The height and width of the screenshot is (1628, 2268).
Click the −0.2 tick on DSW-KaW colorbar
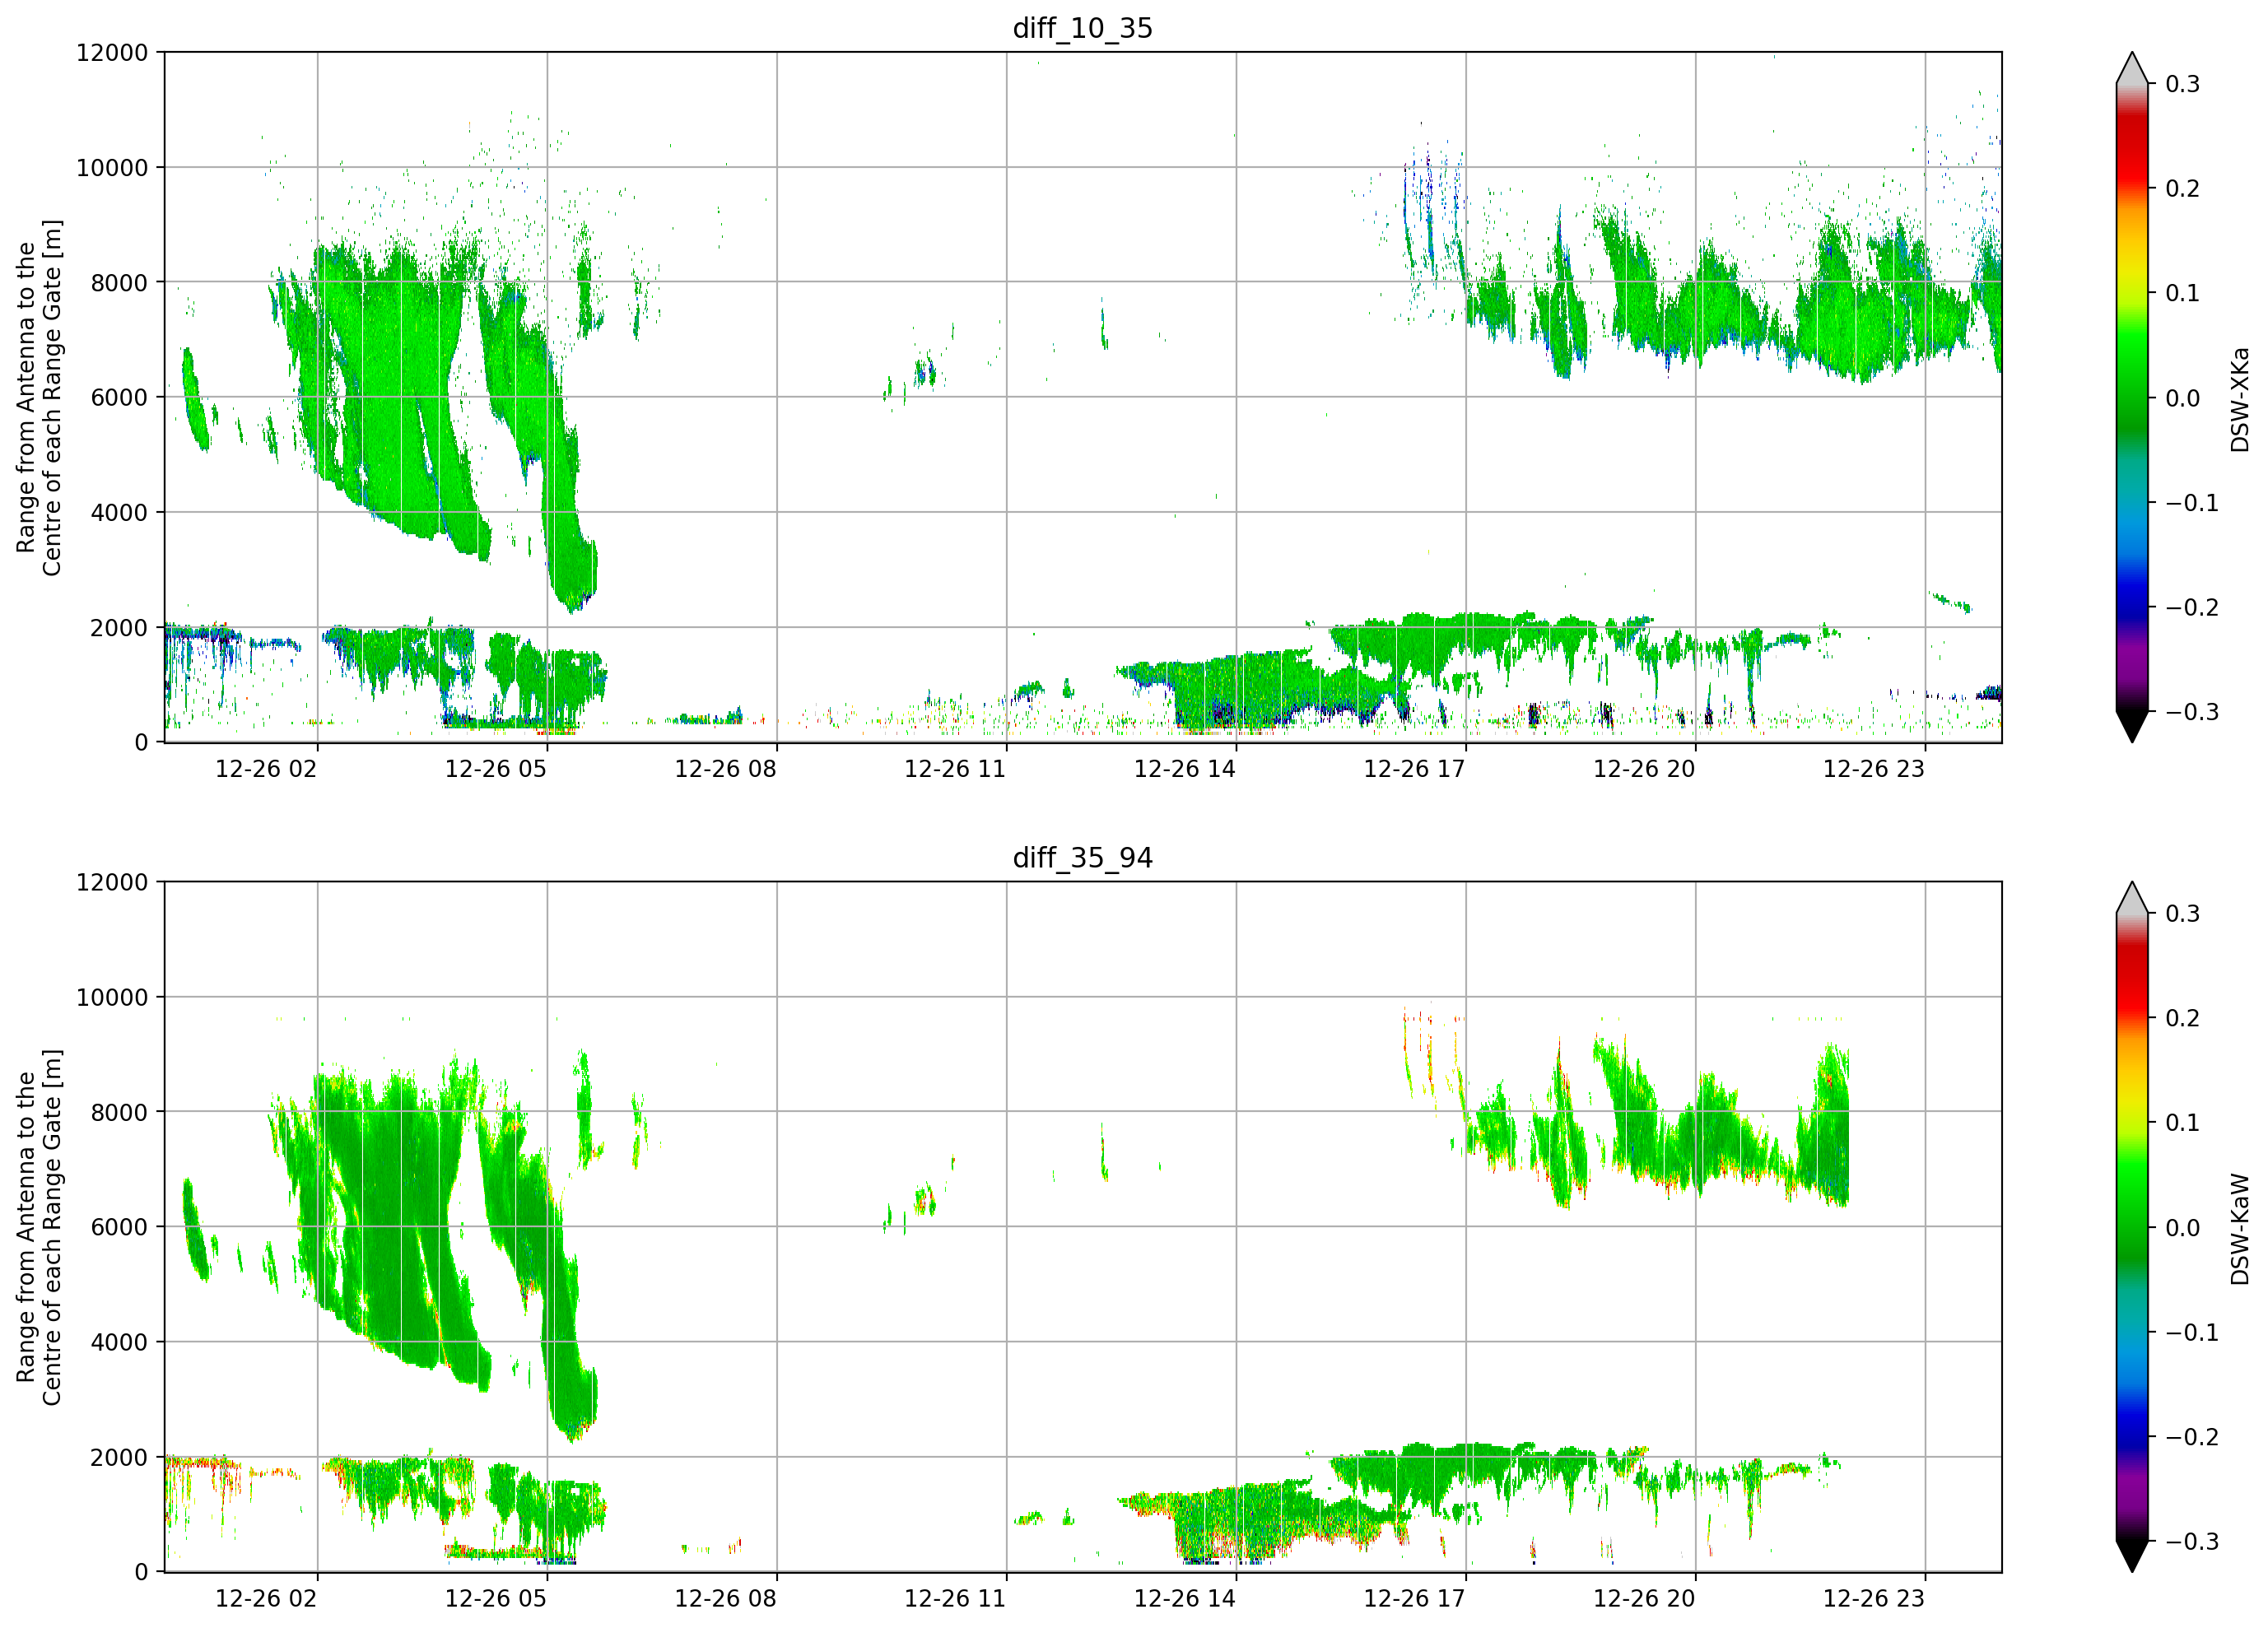tap(2192, 1437)
